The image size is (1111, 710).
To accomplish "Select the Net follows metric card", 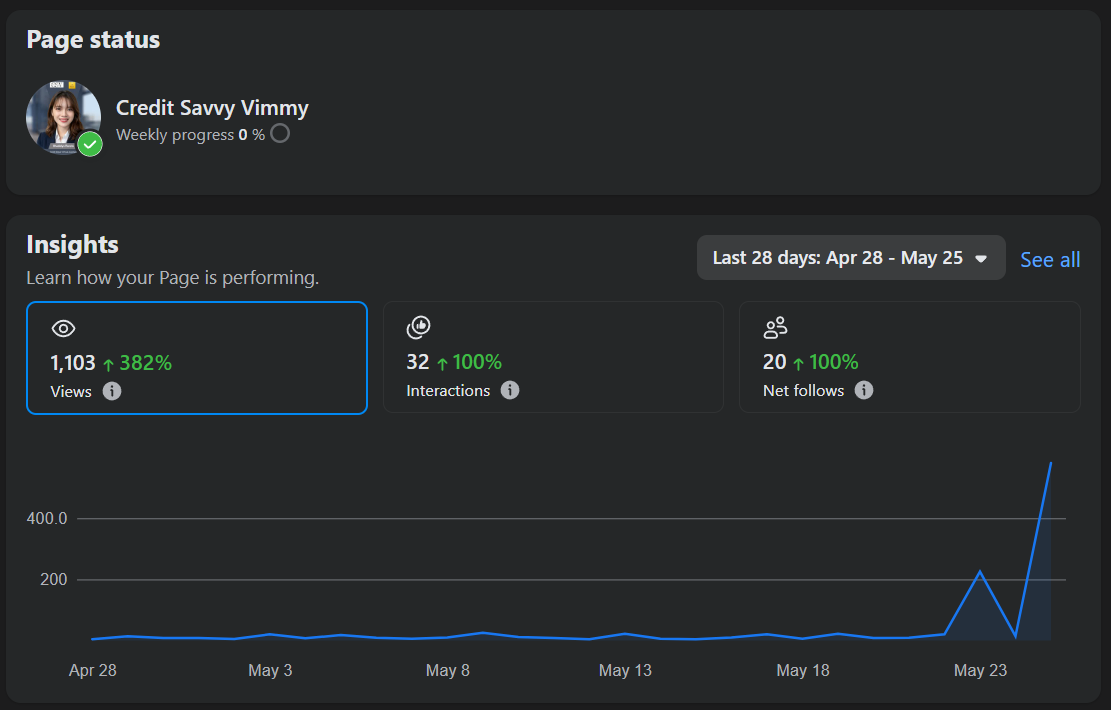I will pos(910,357).
